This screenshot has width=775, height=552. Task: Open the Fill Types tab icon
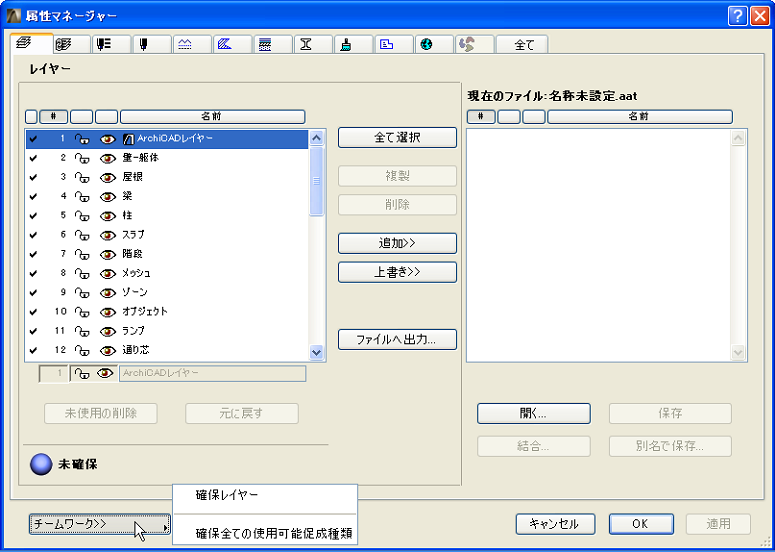(x=233, y=44)
